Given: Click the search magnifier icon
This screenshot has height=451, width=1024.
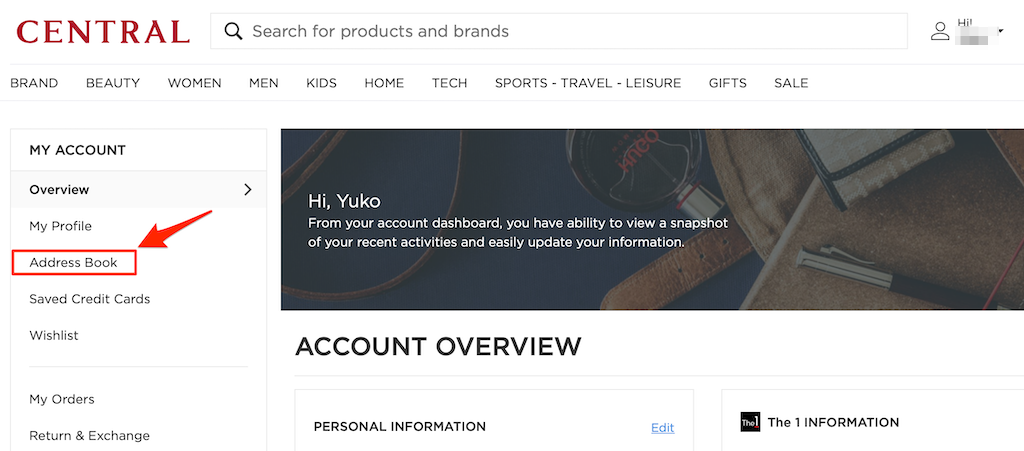Looking at the screenshot, I should coord(234,31).
